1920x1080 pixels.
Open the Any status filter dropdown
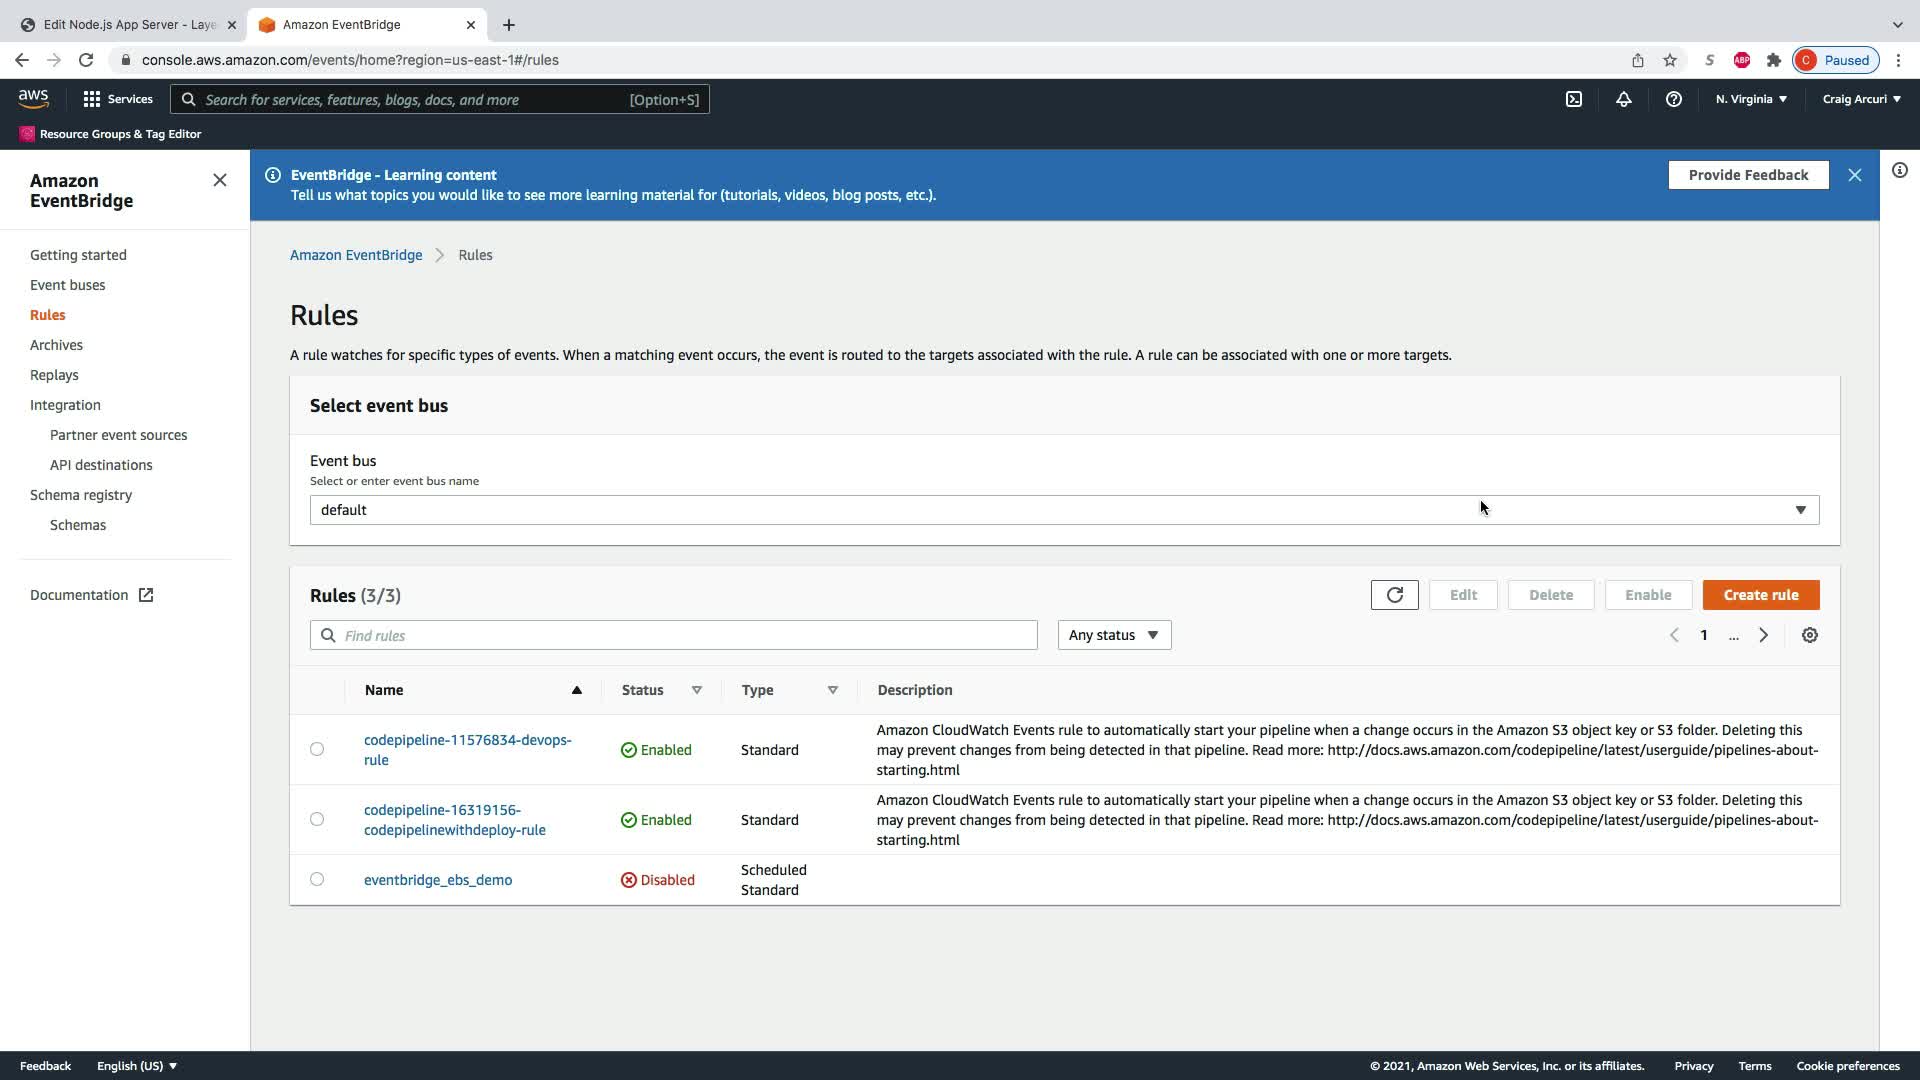[x=1113, y=635]
